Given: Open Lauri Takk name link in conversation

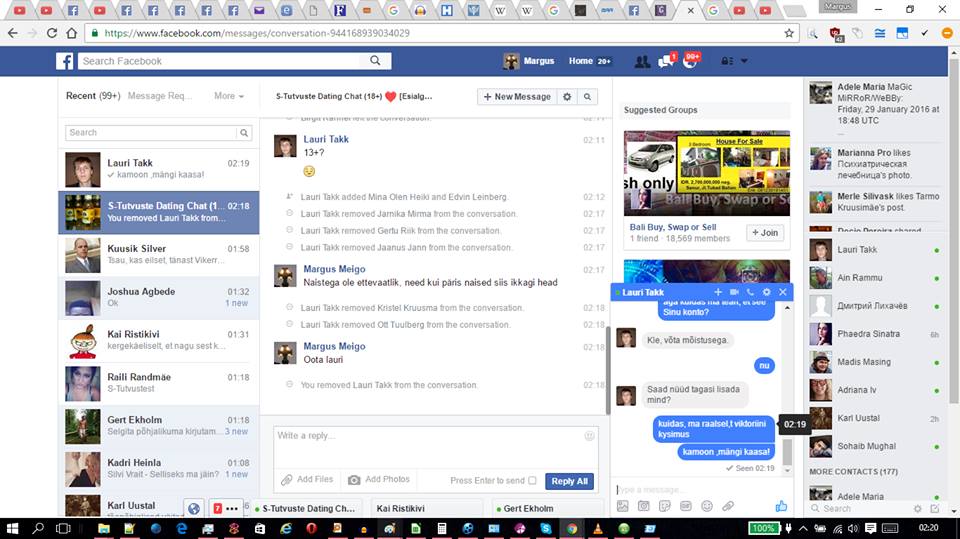Looking at the screenshot, I should pyautogui.click(x=326, y=139).
